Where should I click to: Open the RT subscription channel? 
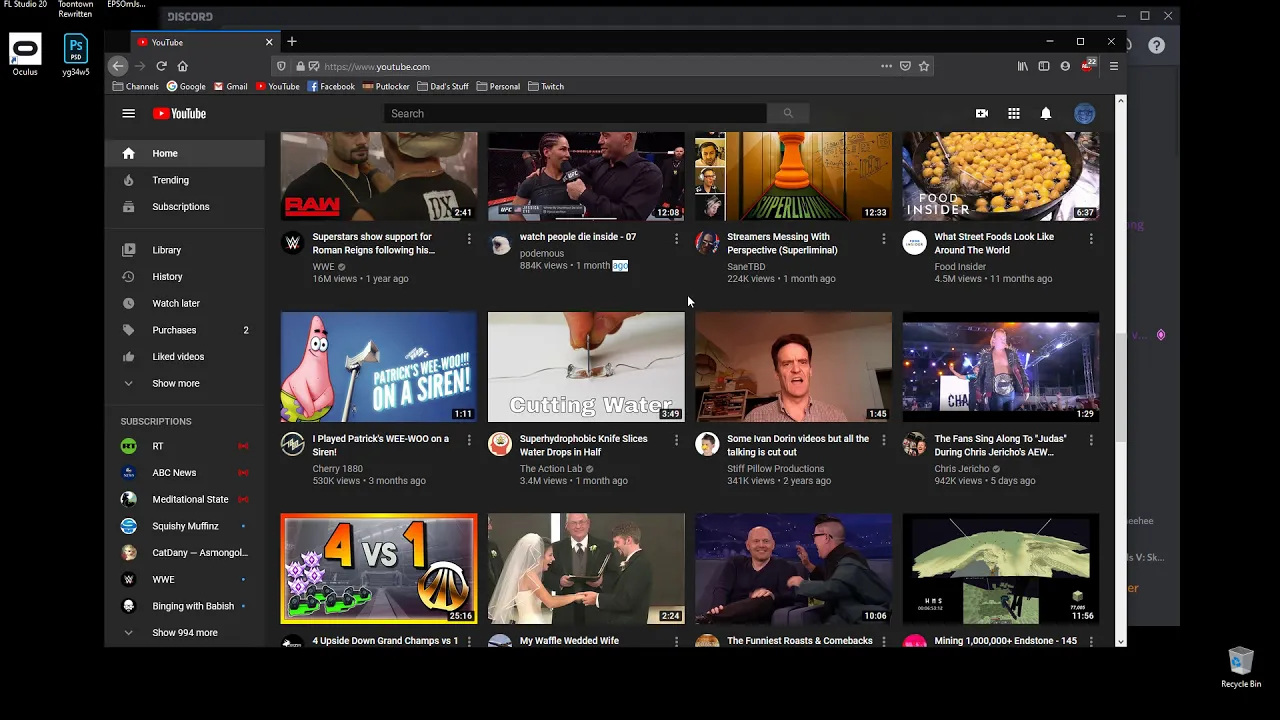point(184,446)
